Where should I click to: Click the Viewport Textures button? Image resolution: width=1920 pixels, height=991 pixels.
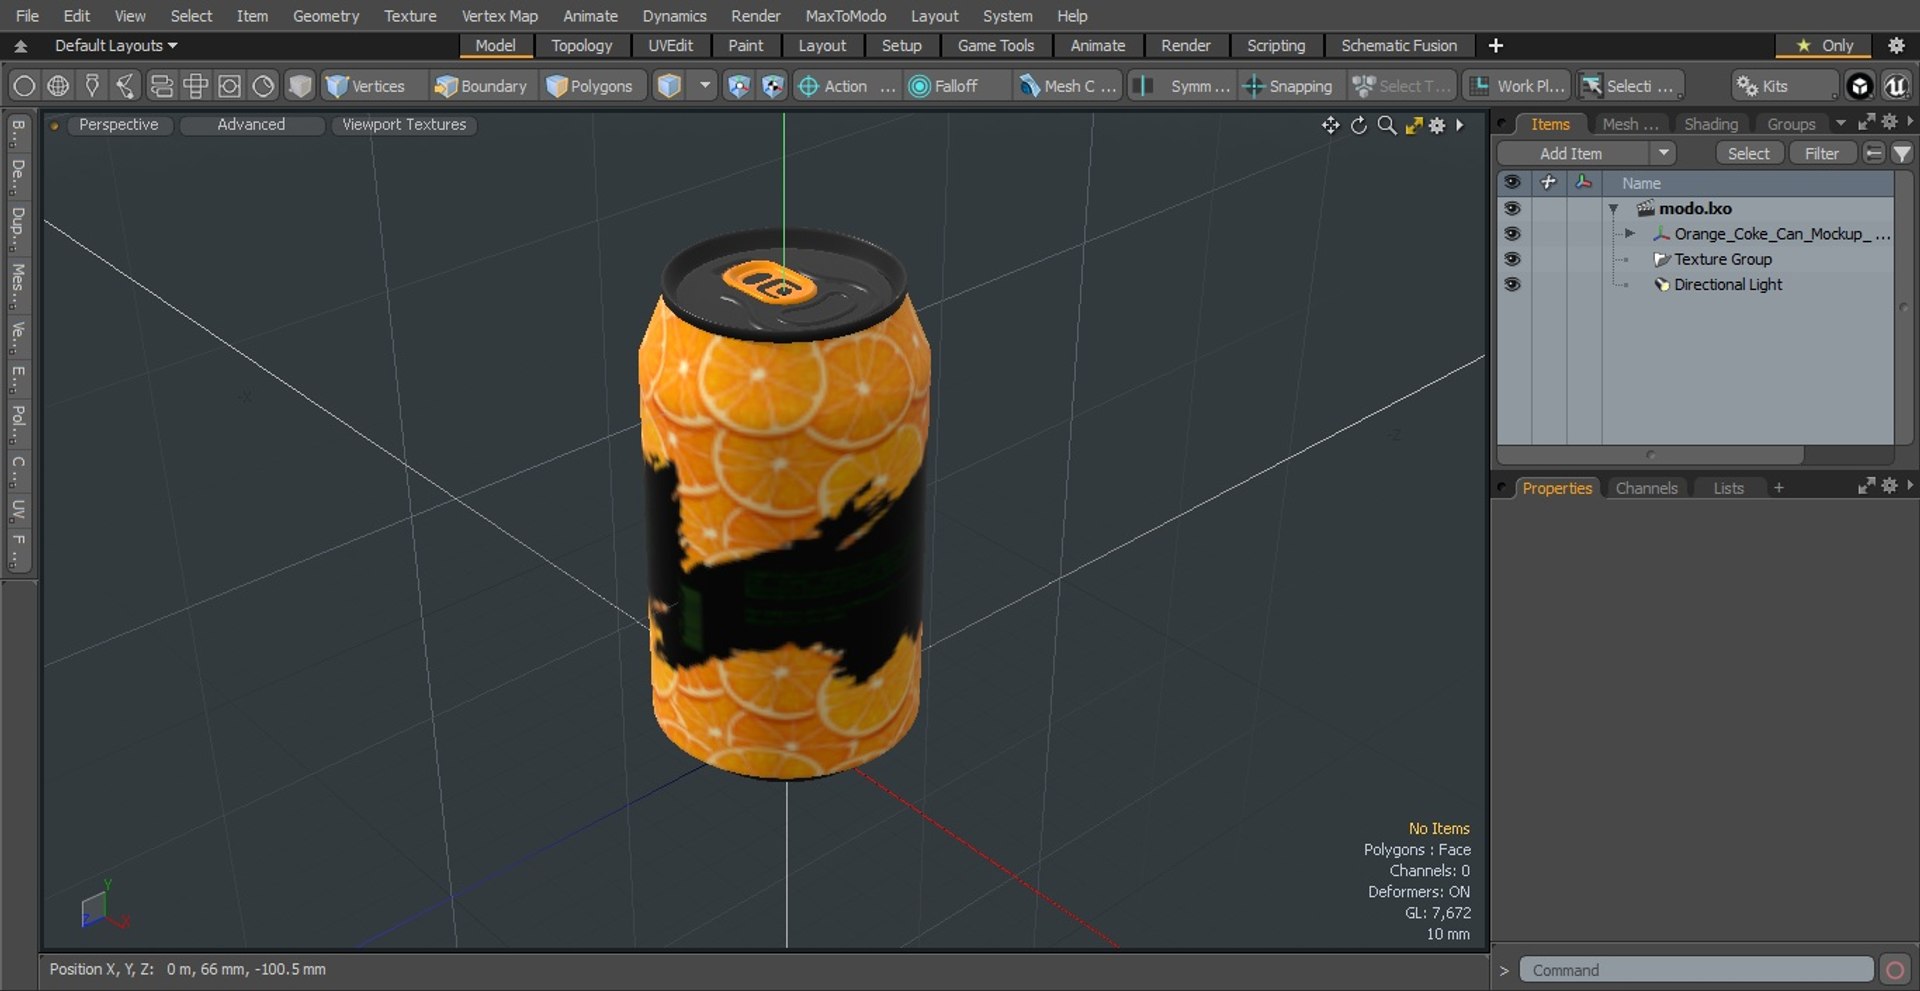(x=404, y=125)
